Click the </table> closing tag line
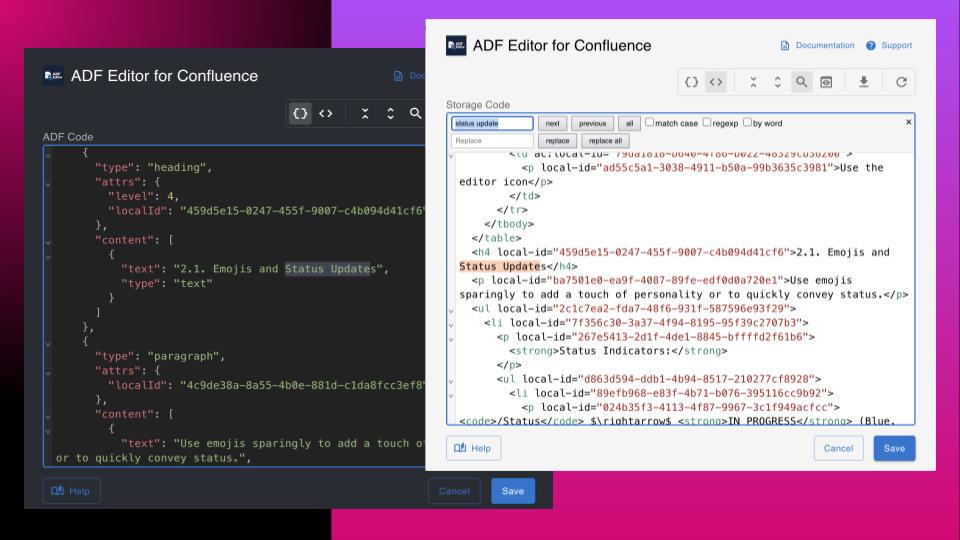 pos(497,238)
